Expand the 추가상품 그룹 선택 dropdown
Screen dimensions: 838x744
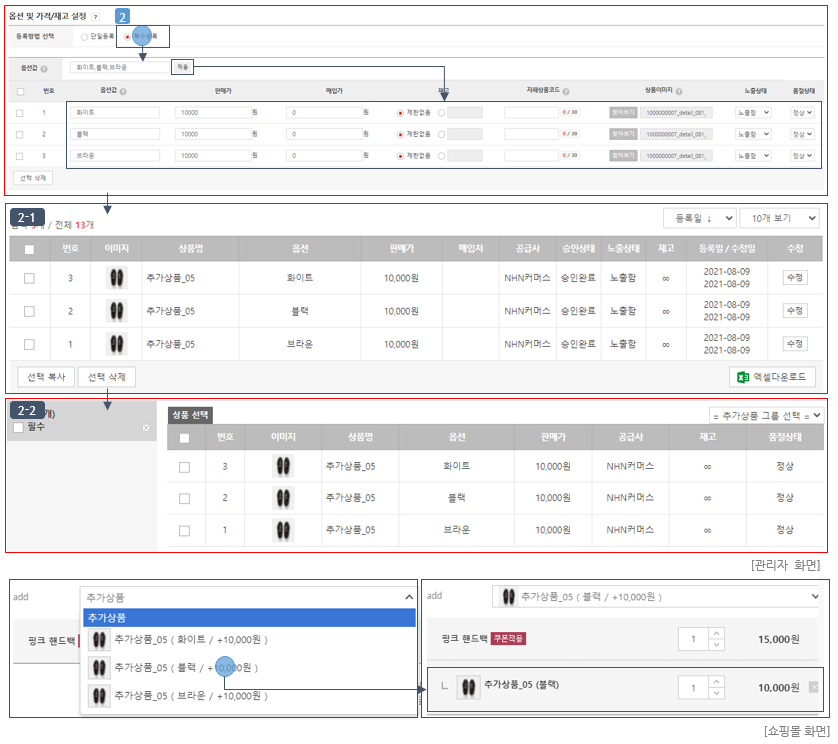click(766, 415)
